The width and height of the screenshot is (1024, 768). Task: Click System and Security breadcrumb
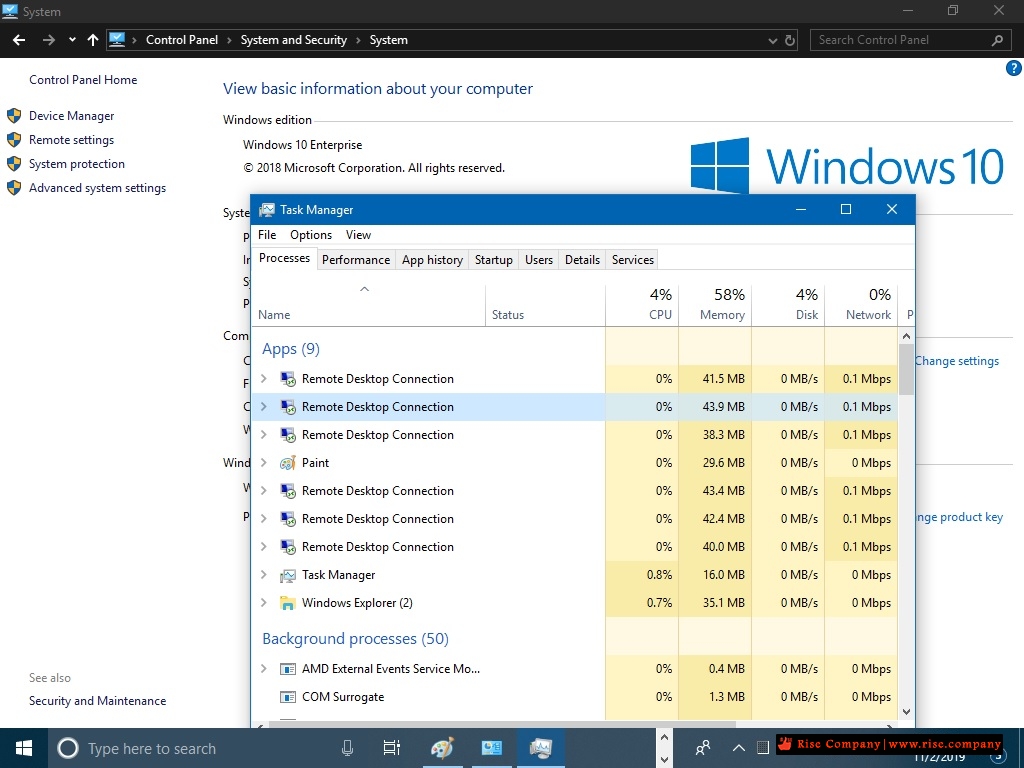tap(294, 40)
